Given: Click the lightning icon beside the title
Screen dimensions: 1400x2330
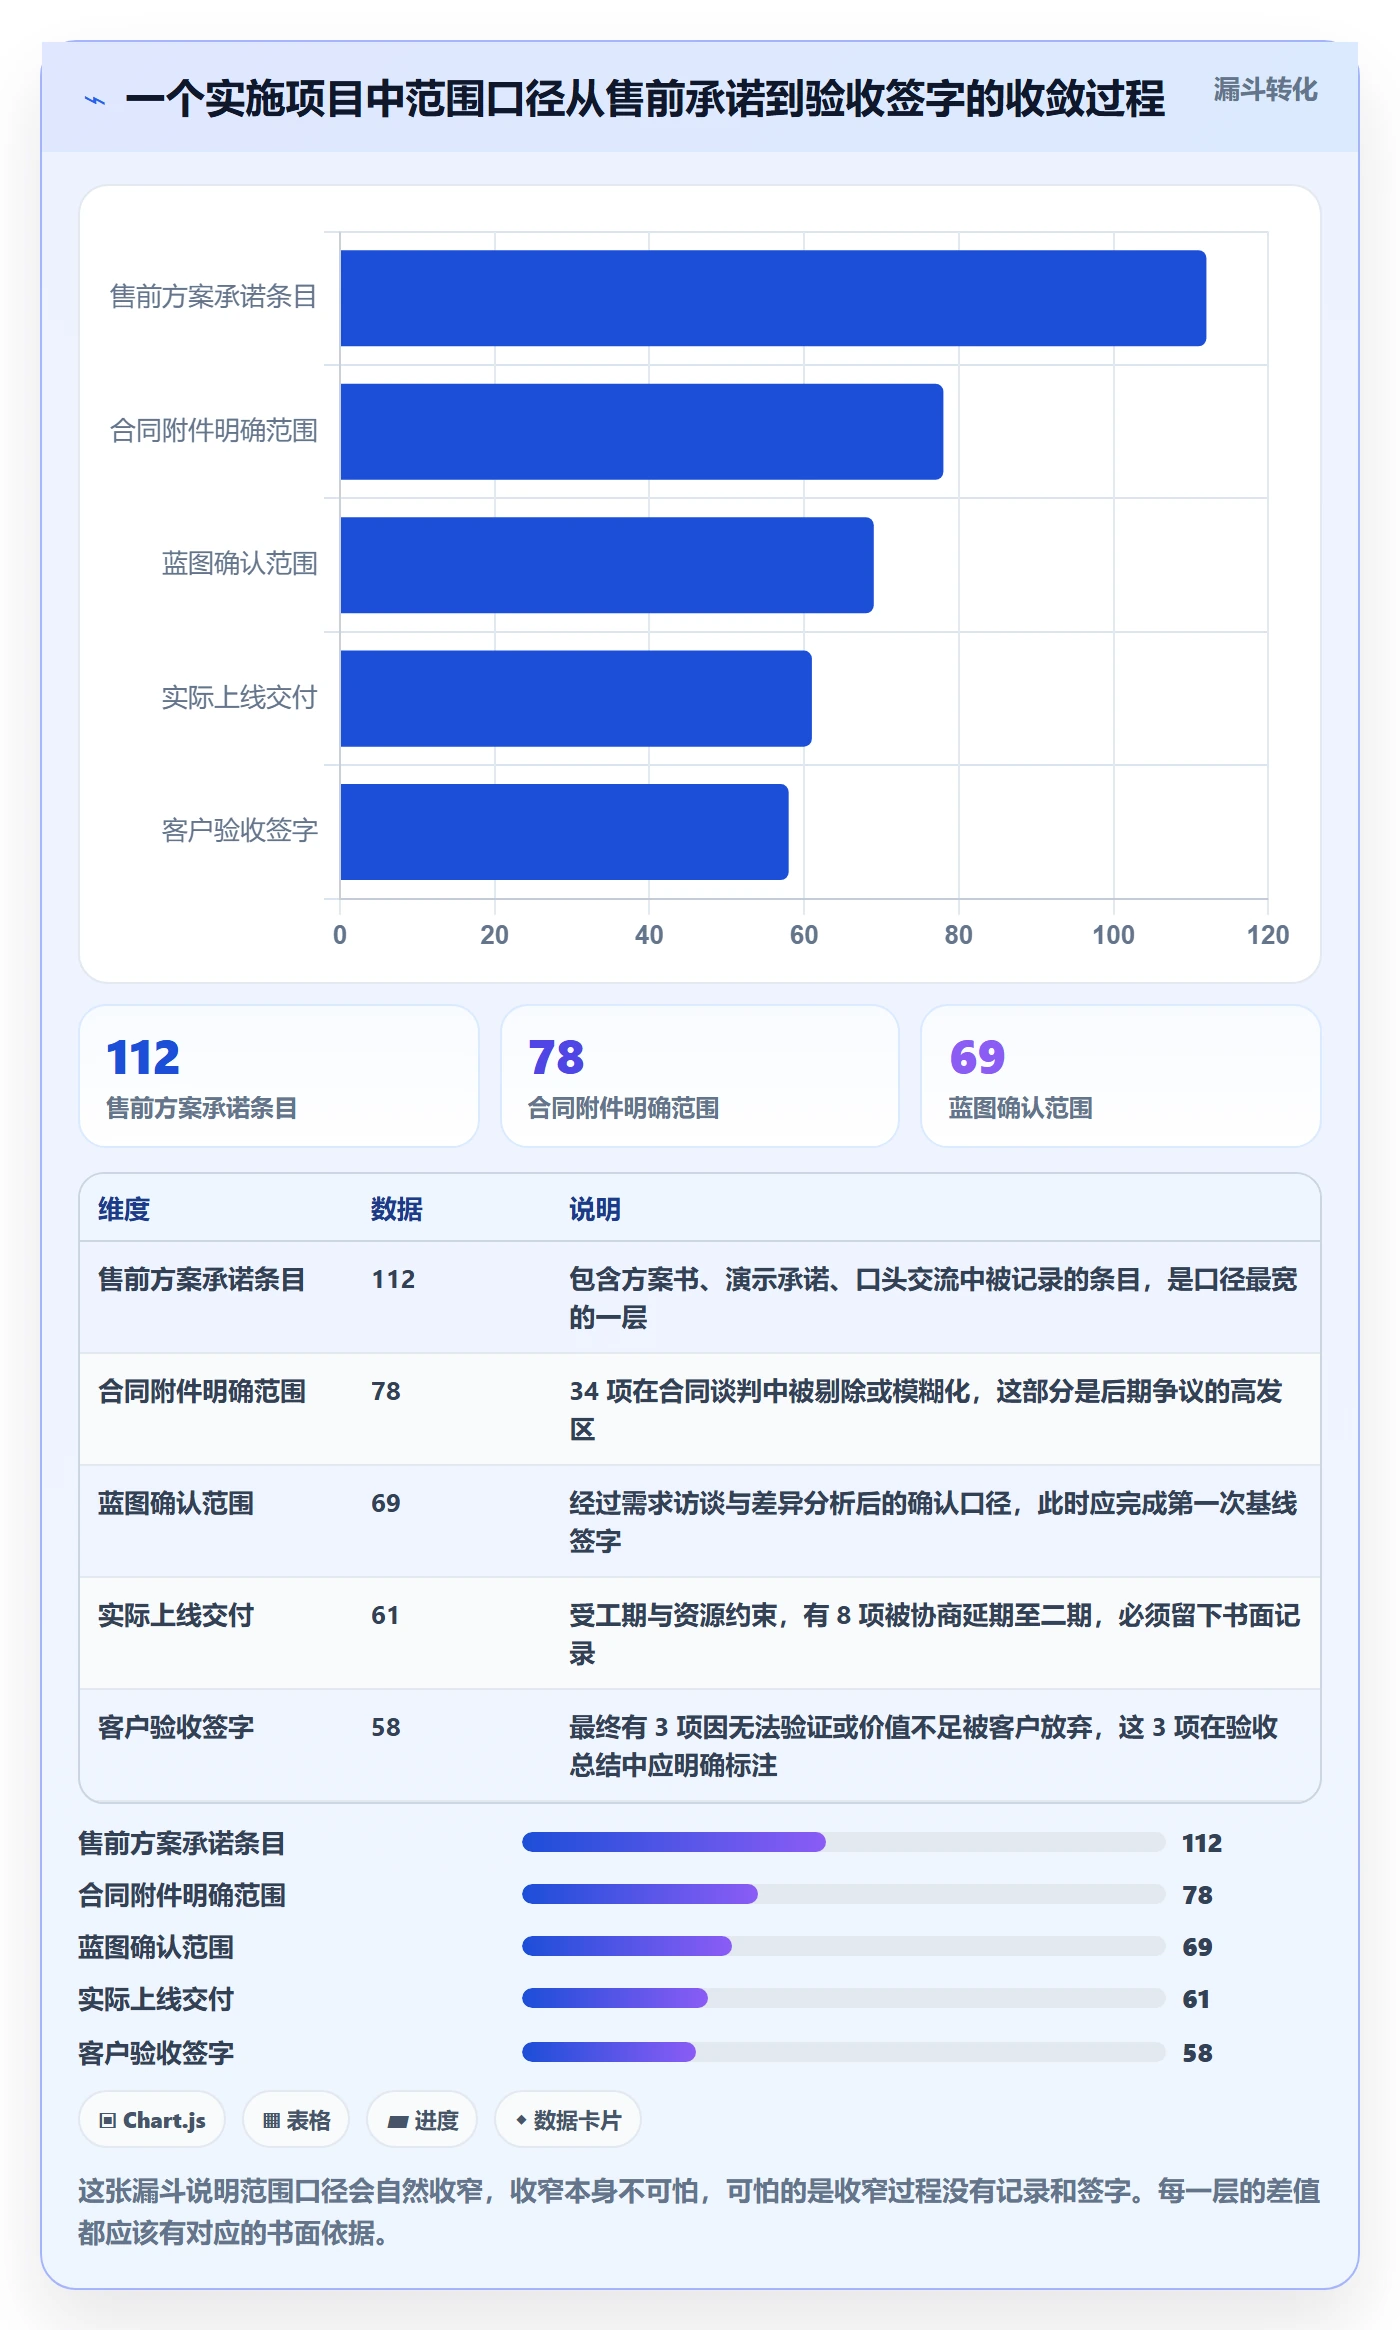Looking at the screenshot, I should 95,100.
